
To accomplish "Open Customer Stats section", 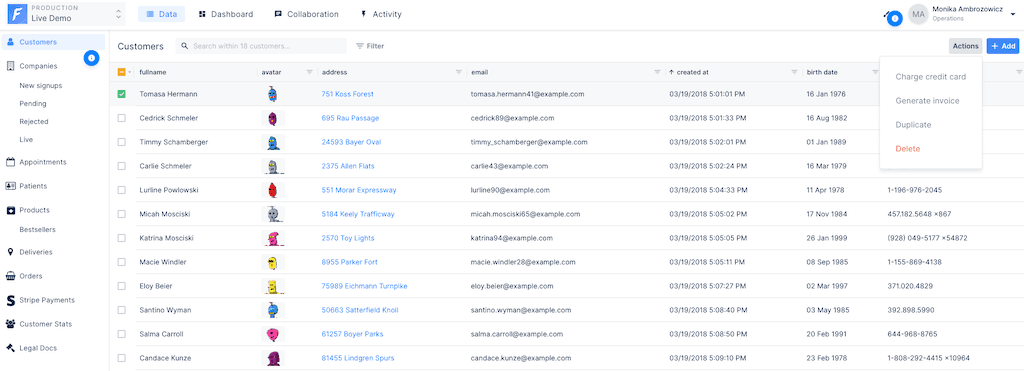I will point(46,324).
